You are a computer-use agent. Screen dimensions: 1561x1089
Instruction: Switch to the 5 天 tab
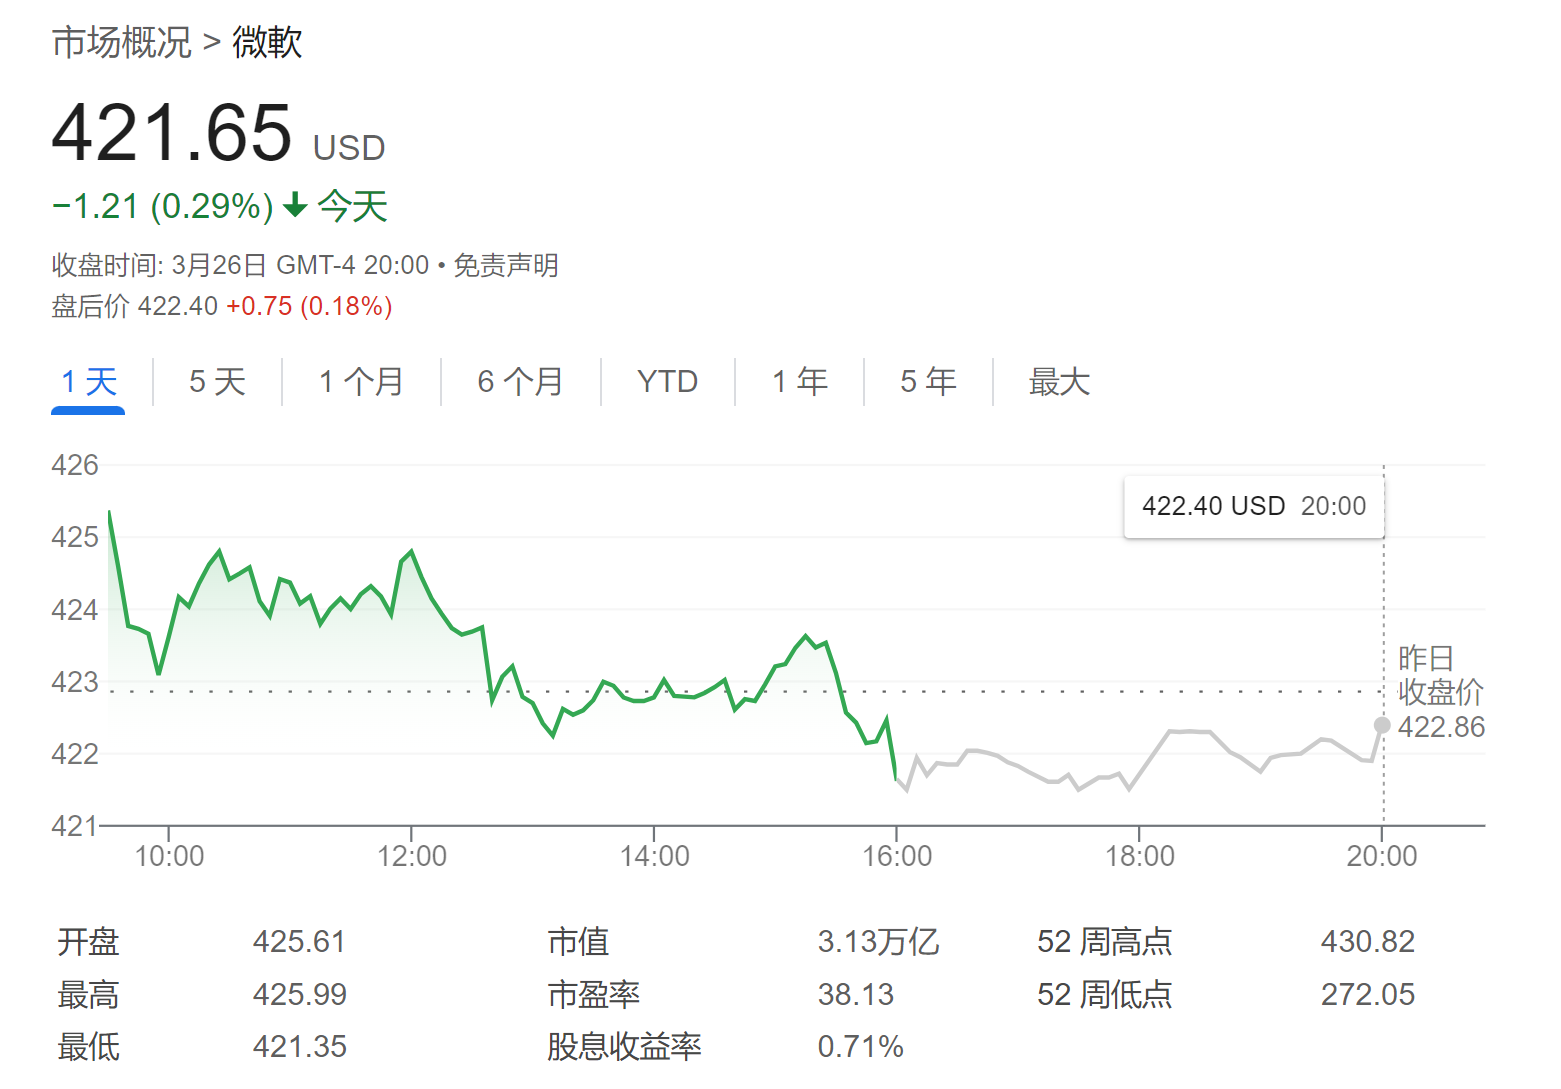click(217, 381)
